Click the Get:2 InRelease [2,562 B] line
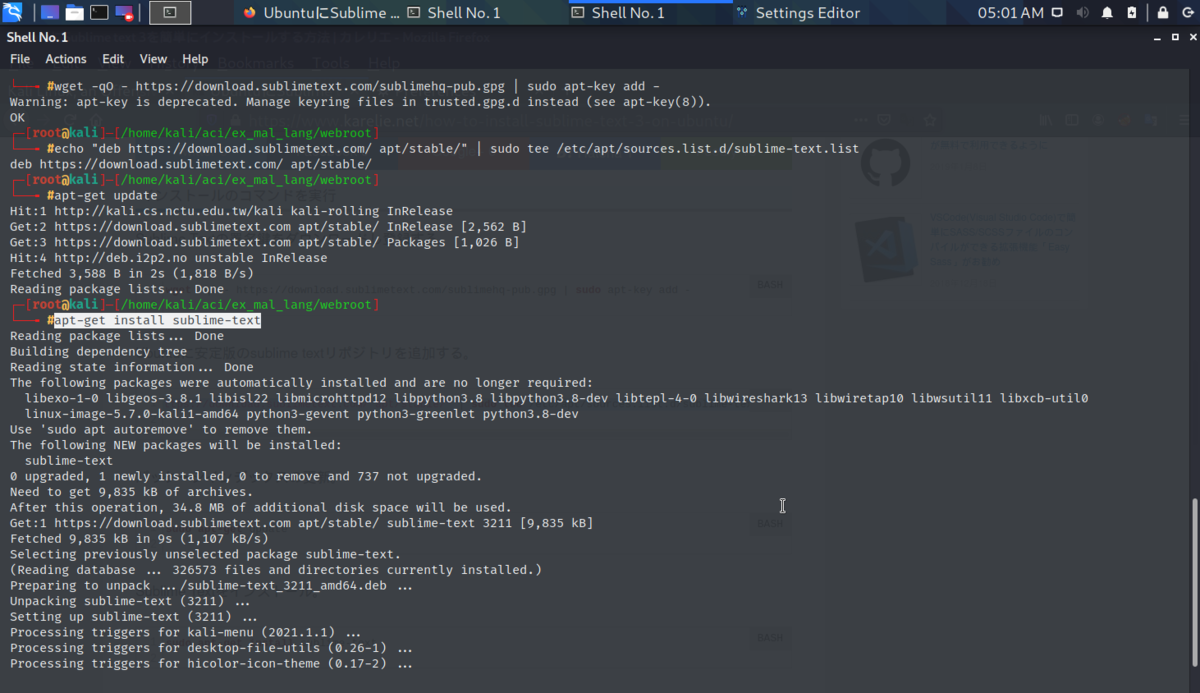The image size is (1200, 693). coord(268,227)
